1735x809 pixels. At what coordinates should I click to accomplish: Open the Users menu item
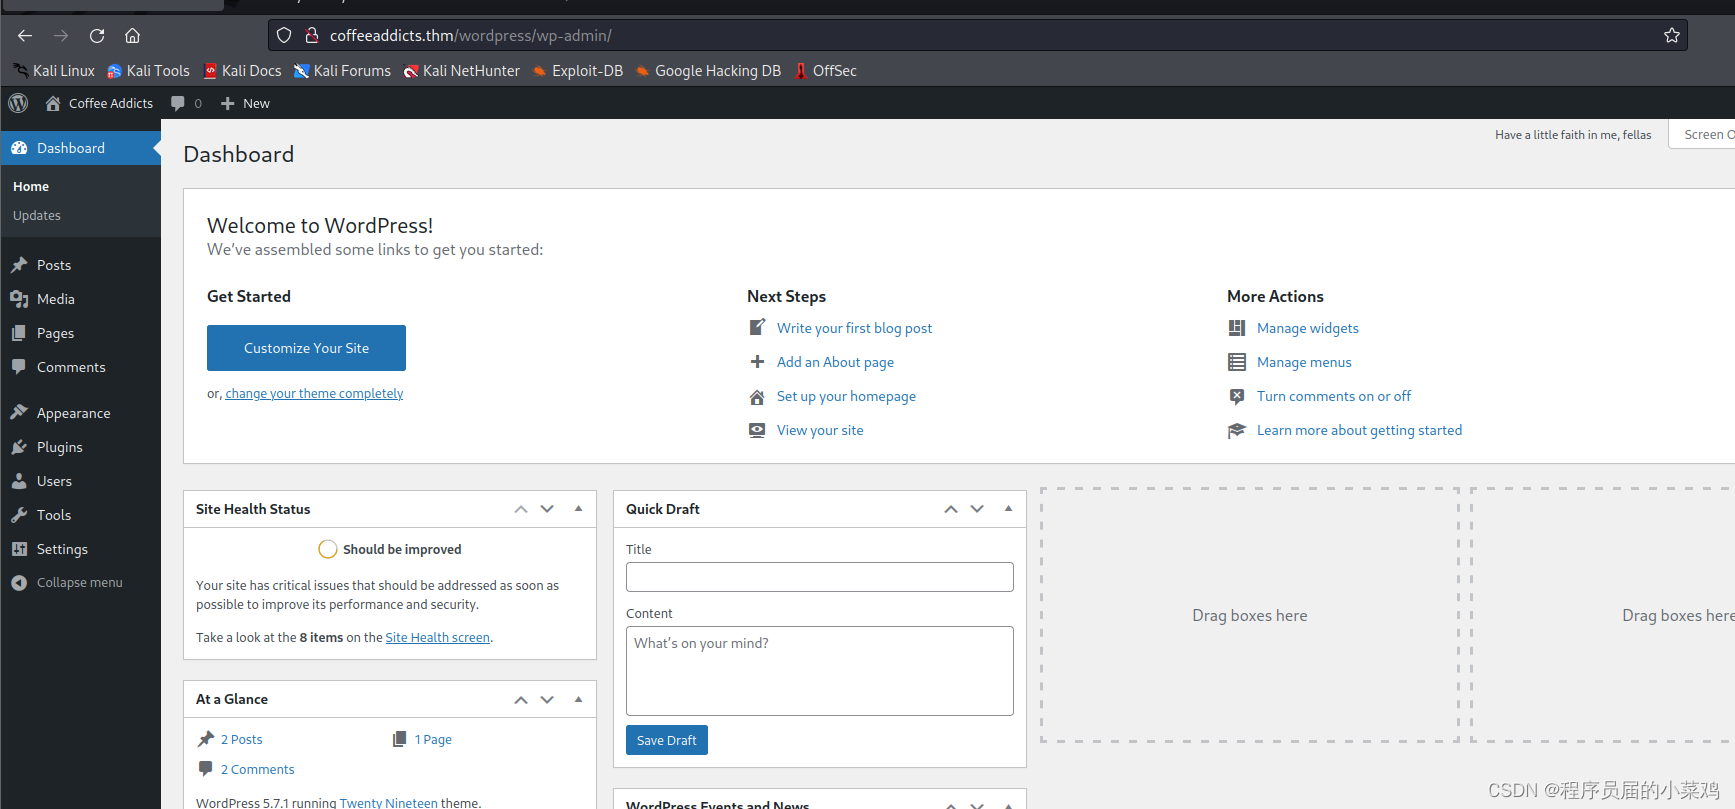(x=54, y=481)
